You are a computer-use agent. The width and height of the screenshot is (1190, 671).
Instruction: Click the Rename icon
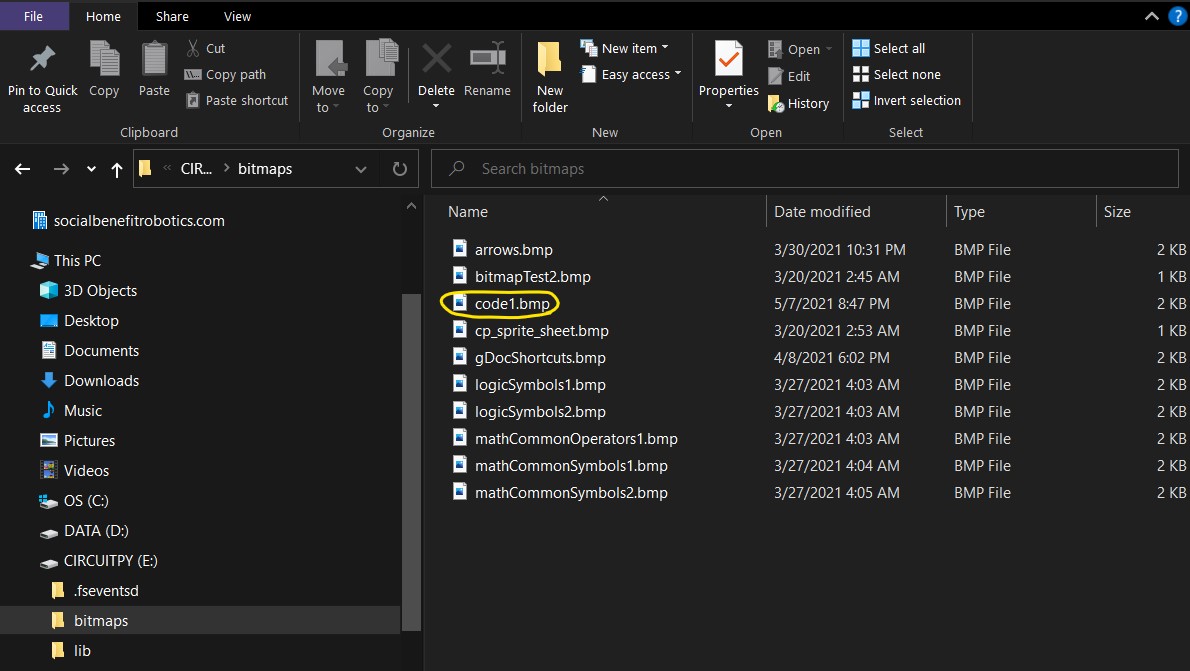point(488,58)
